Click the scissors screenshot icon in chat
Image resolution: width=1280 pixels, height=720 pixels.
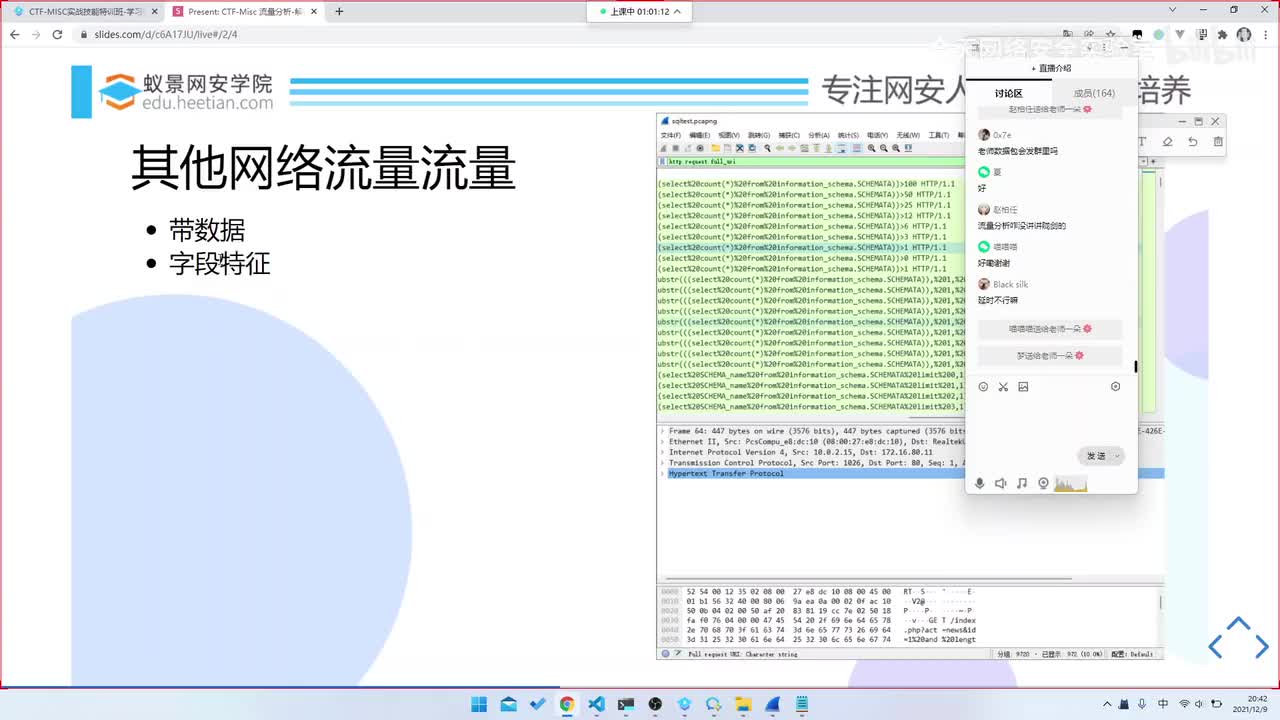(x=1002, y=387)
